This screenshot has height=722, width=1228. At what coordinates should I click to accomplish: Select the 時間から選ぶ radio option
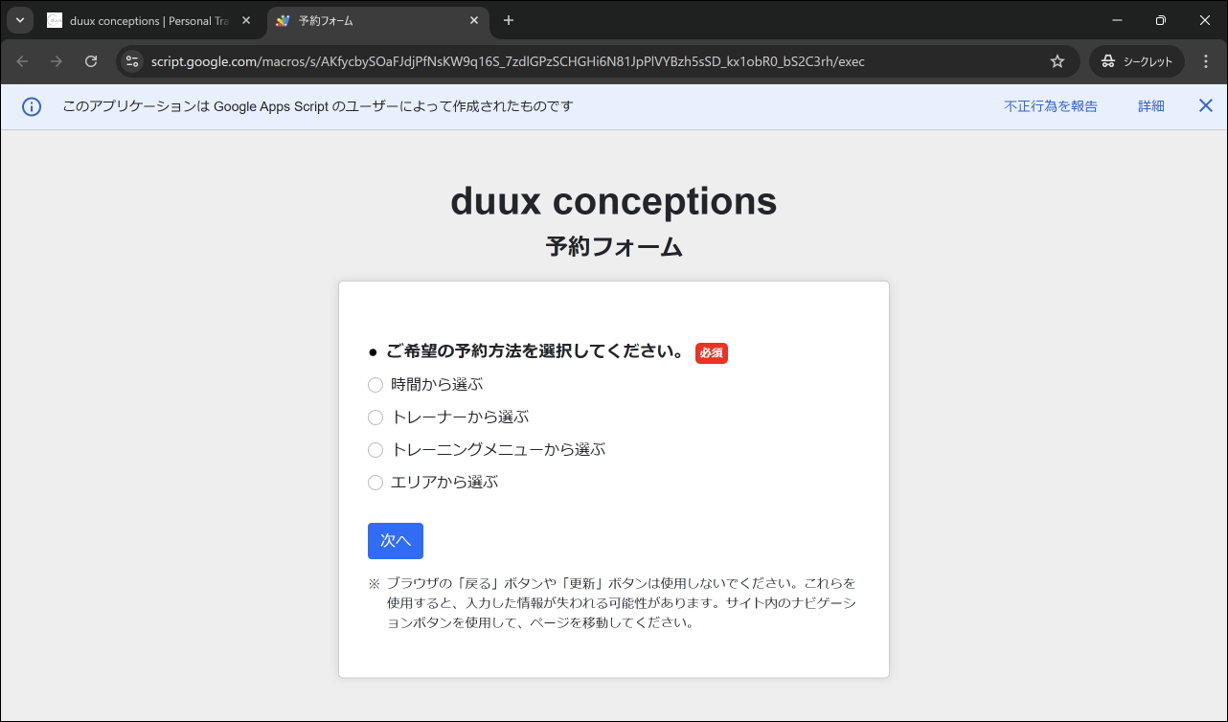pyautogui.click(x=376, y=385)
